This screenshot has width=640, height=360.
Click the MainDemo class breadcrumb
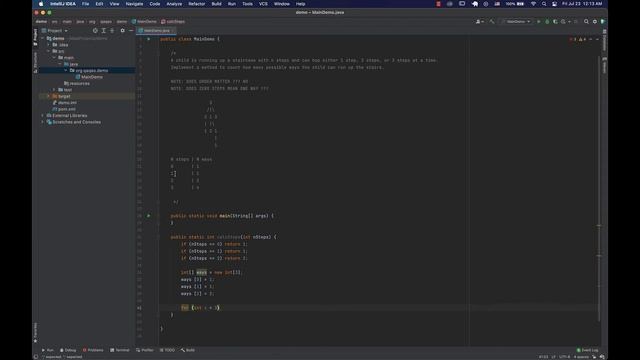(x=144, y=22)
